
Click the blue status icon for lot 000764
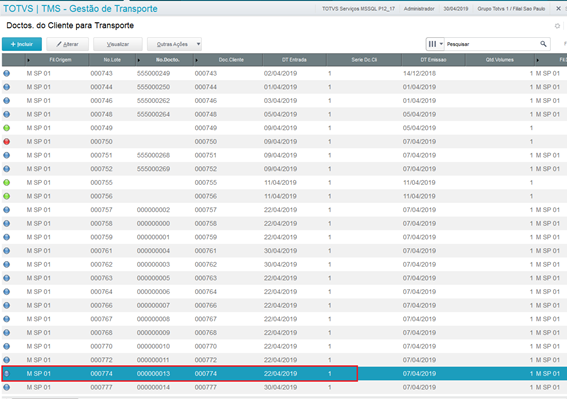tap(7, 292)
